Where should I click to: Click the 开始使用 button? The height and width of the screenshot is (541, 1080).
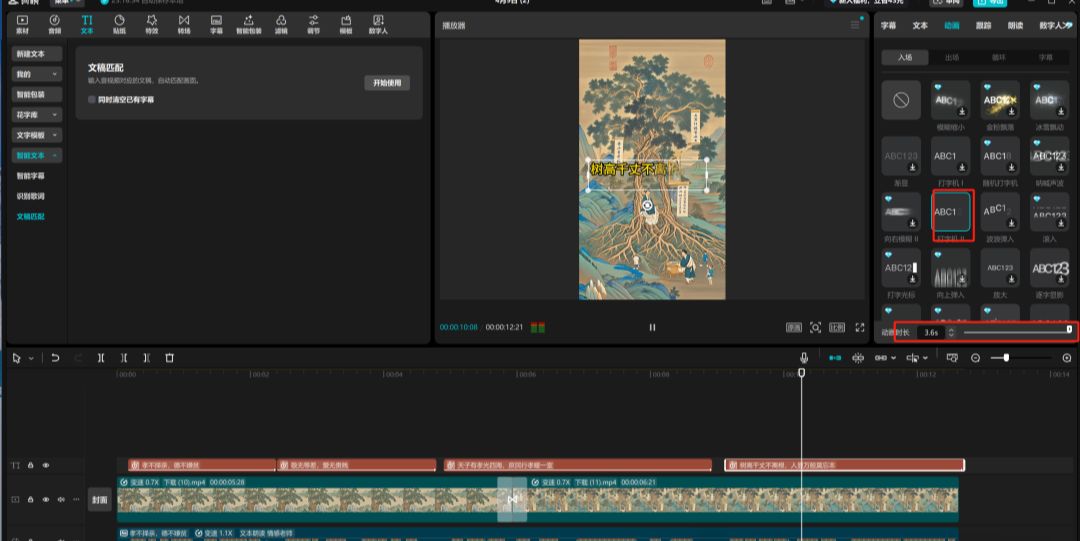coord(387,83)
